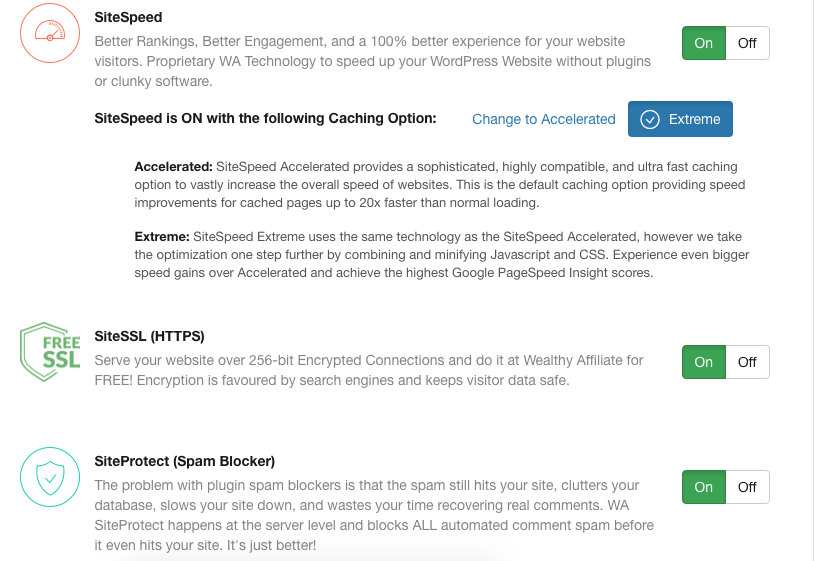
Task: Click the SiteSpeed heading
Action: coord(128,17)
